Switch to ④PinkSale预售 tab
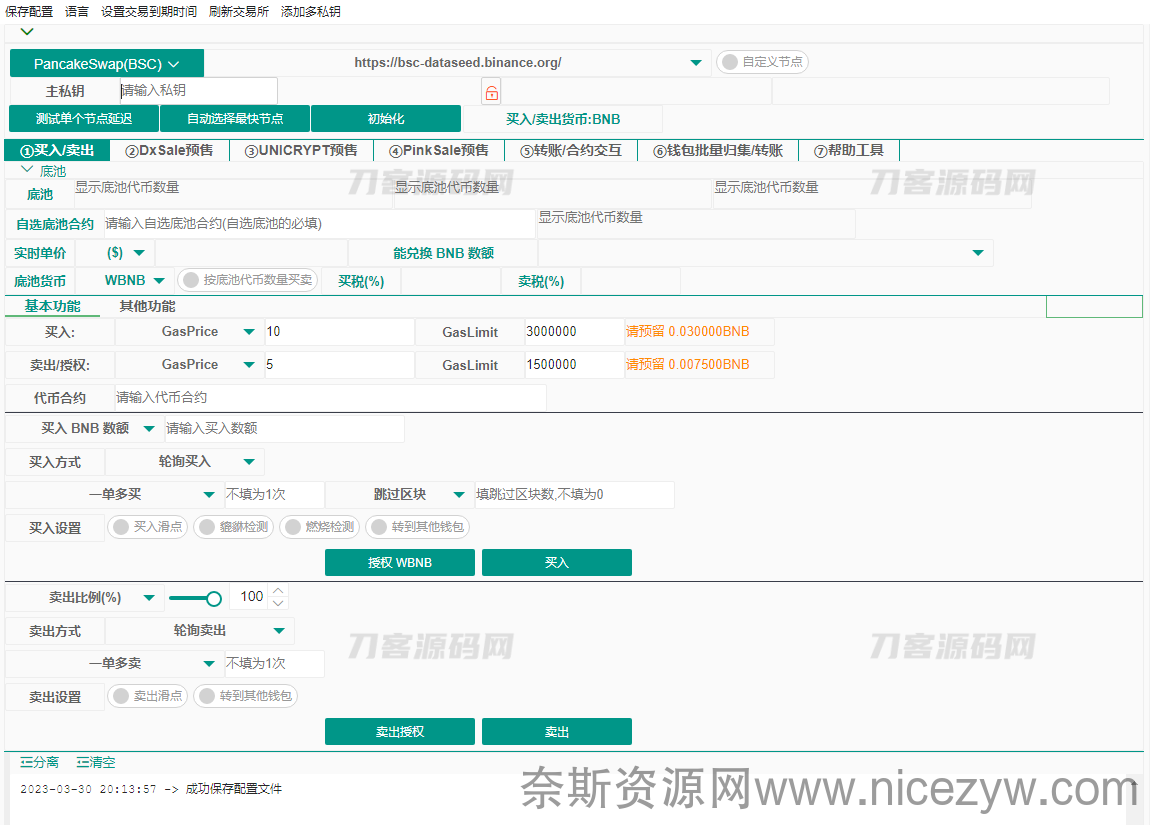1150x825 pixels. (x=439, y=150)
